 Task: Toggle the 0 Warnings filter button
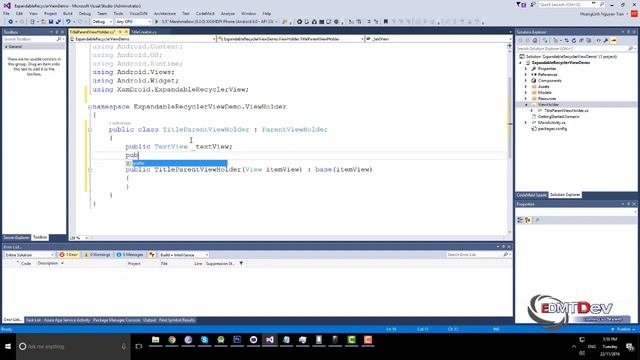click(x=97, y=255)
